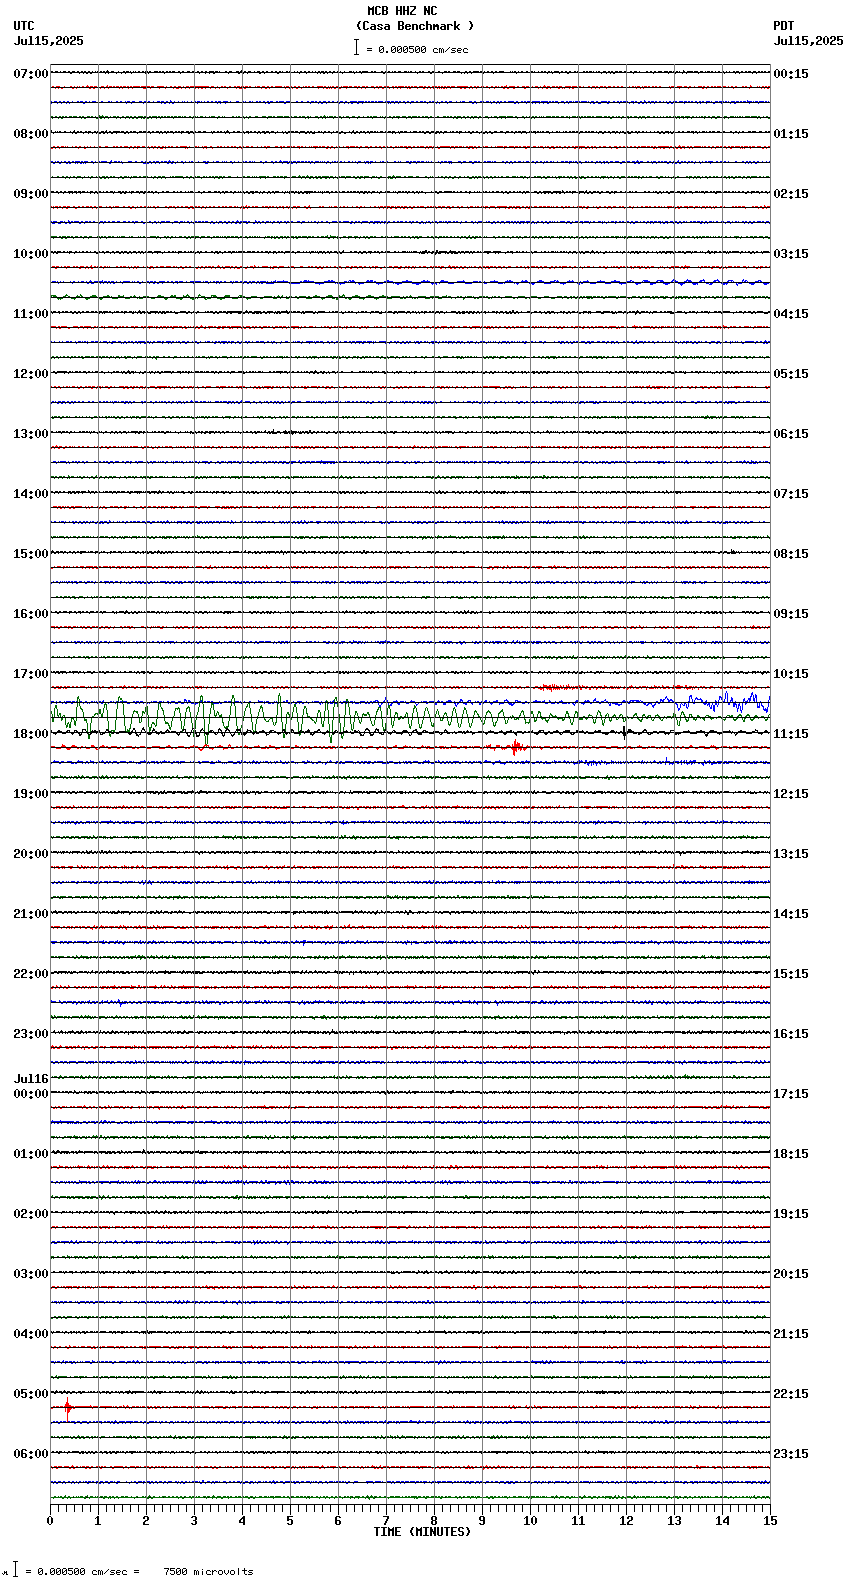Click the scale label '= 0.000500 cm/sec' at top
Viewport: 850px width, 1584px height.
click(x=417, y=49)
